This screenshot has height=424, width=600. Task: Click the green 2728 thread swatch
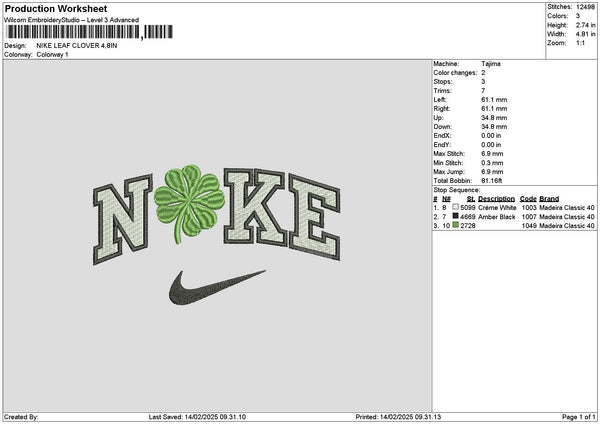tap(455, 225)
